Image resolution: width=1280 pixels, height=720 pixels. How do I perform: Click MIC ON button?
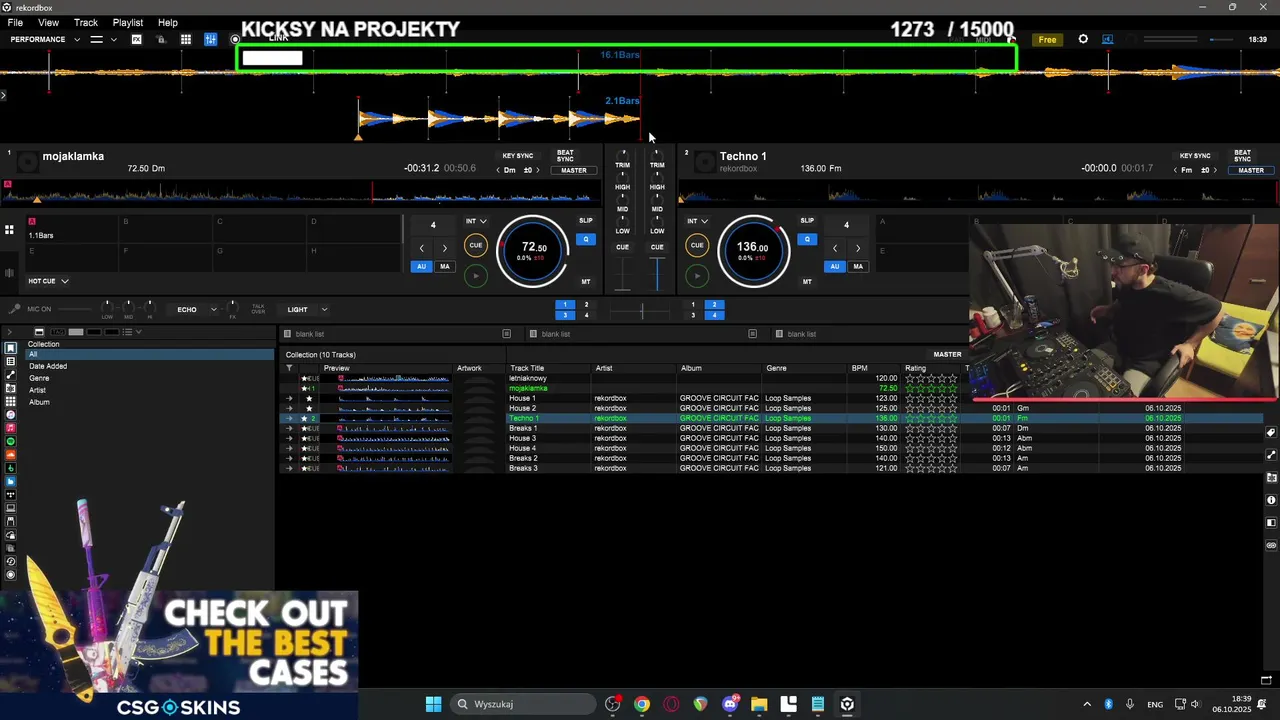[x=39, y=309]
